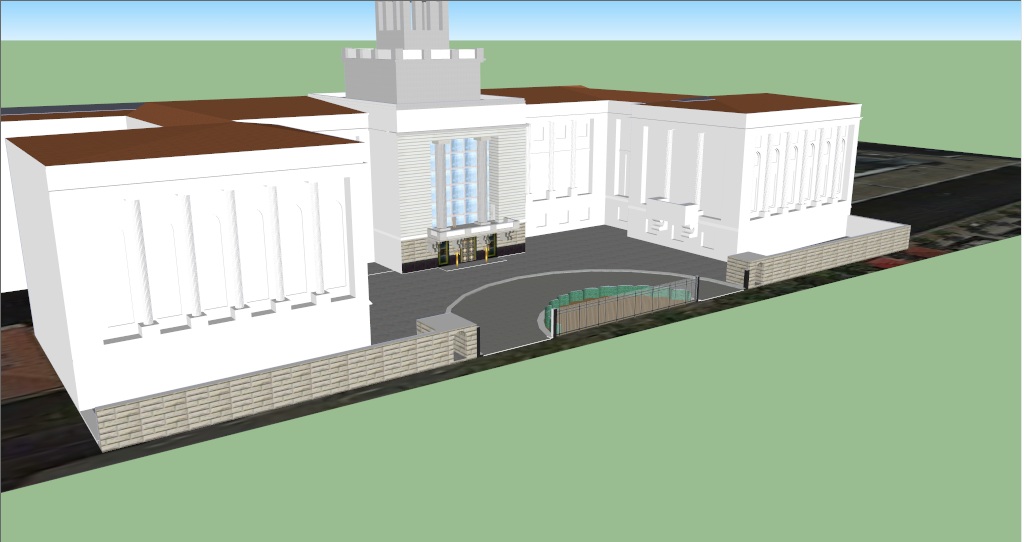Select the main entrance doors
Screen dimensions: 1024x542
(468, 248)
